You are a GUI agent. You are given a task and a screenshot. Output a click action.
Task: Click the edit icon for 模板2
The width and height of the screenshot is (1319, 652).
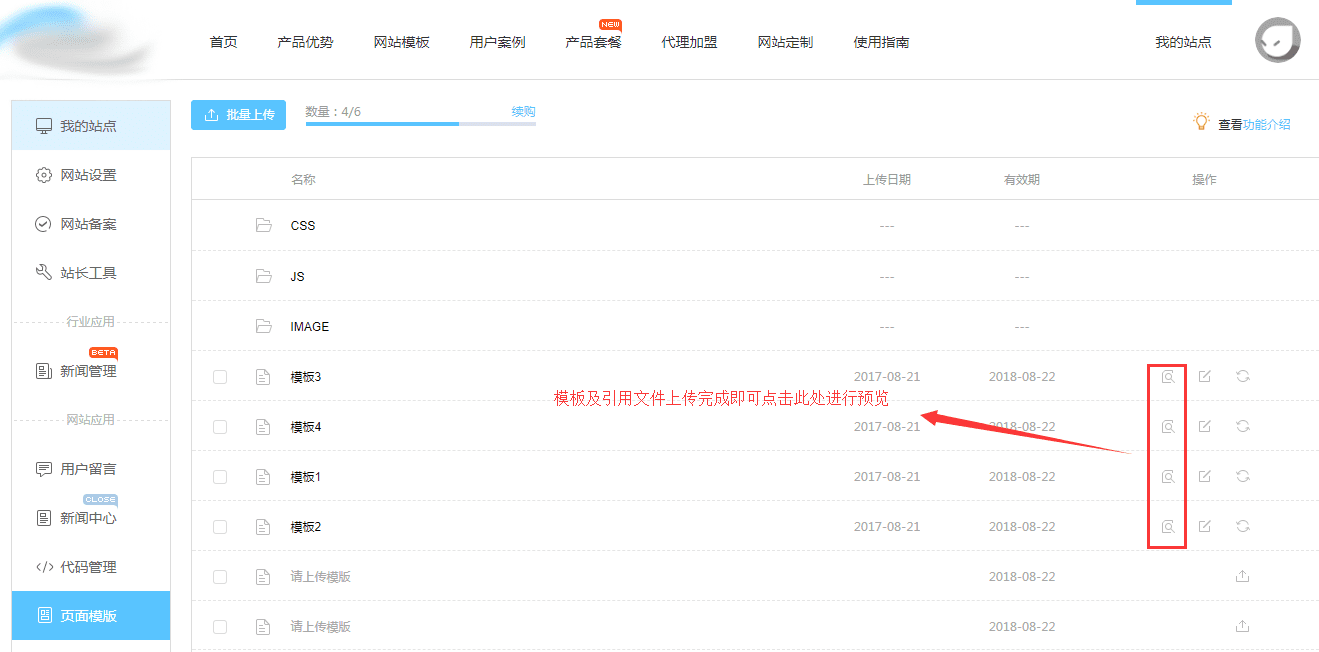(1205, 526)
